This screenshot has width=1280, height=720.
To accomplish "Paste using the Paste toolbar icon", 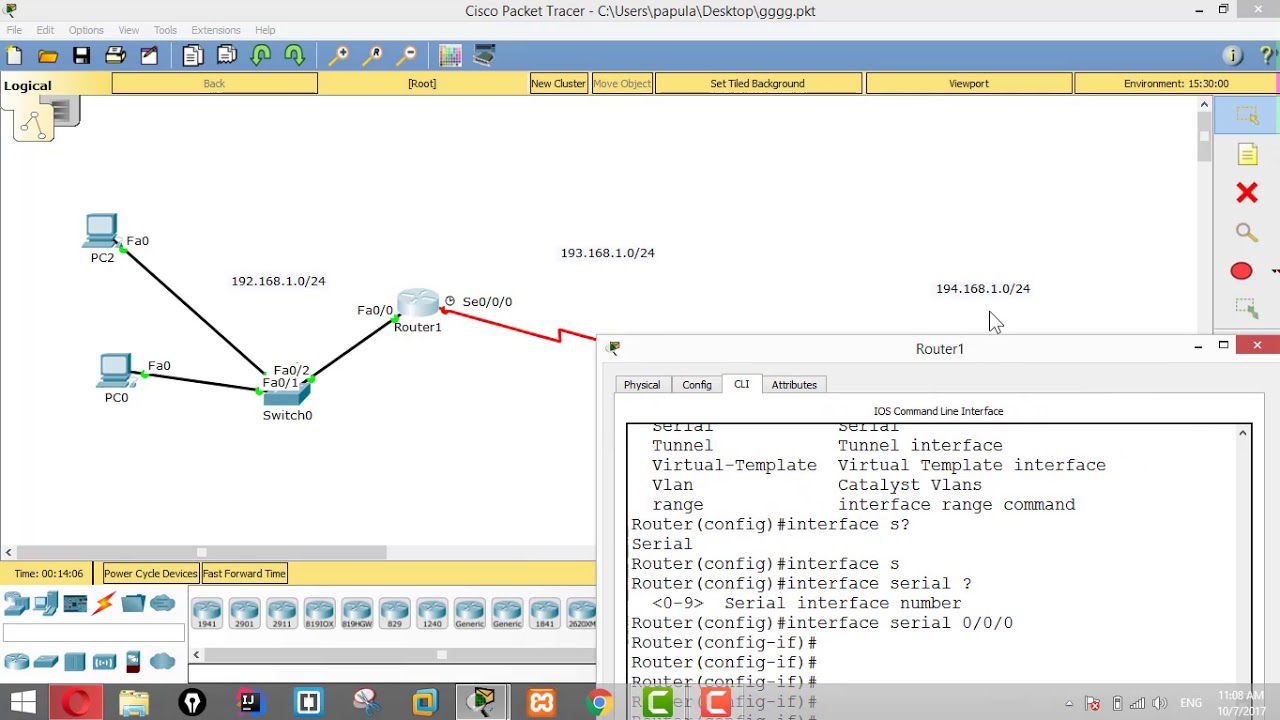I will pos(227,56).
